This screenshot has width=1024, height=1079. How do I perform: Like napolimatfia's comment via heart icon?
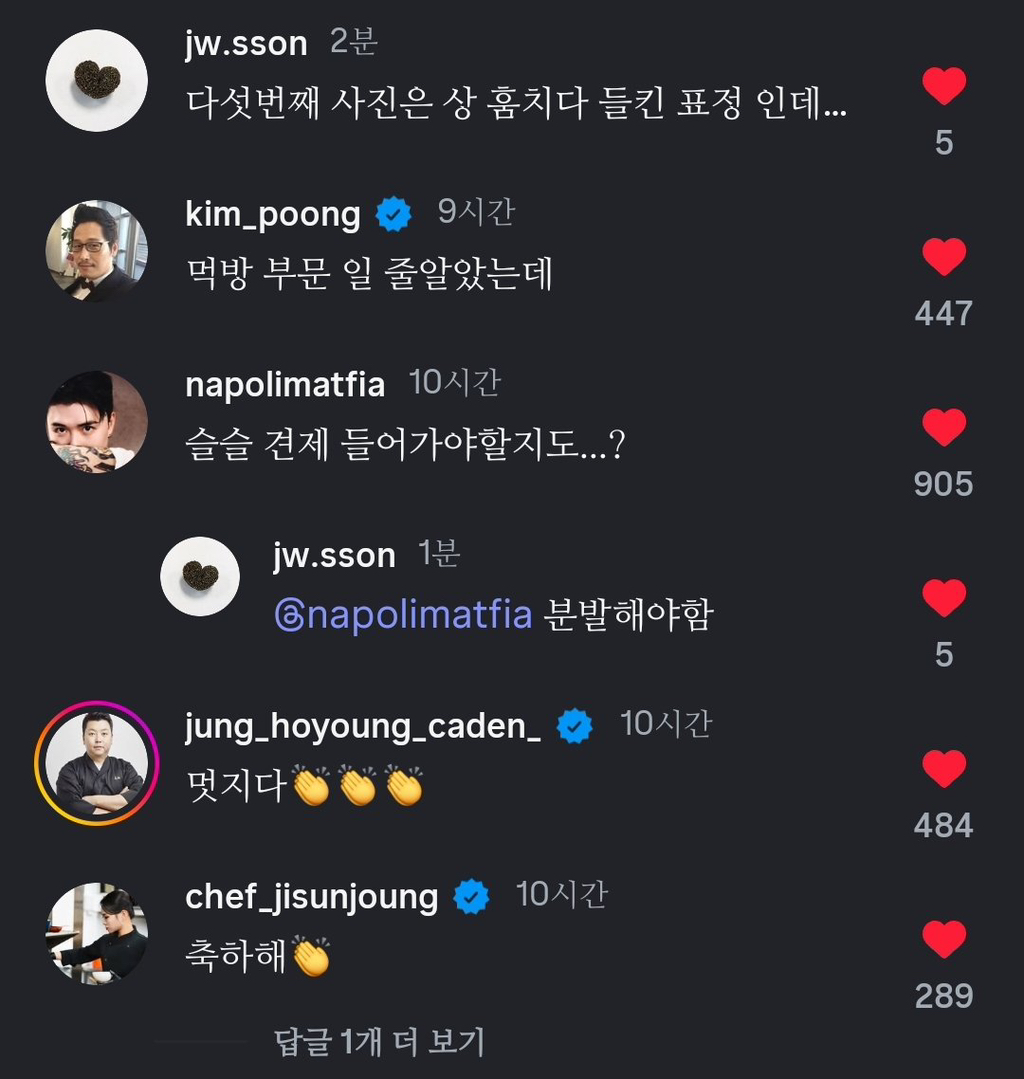click(x=943, y=428)
